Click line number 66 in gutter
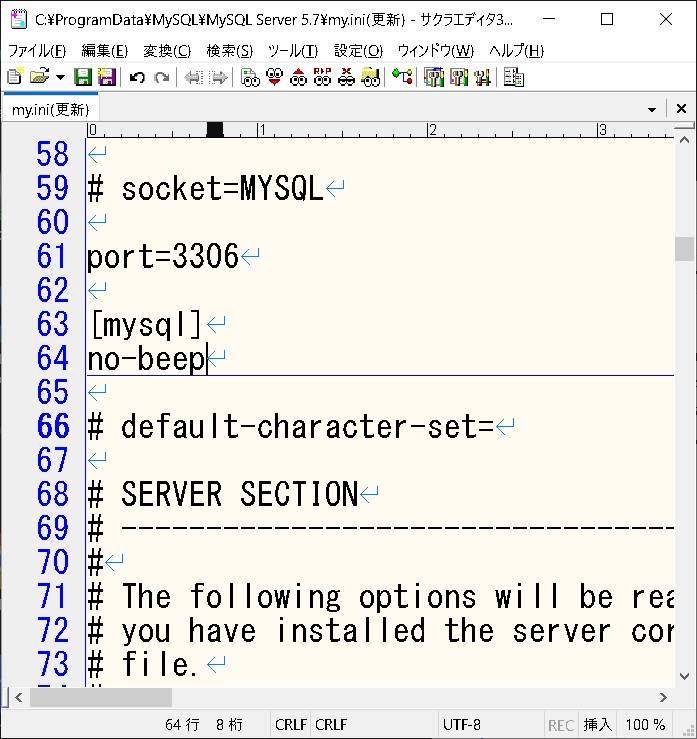Viewport: 697px width, 739px height. tap(53, 426)
